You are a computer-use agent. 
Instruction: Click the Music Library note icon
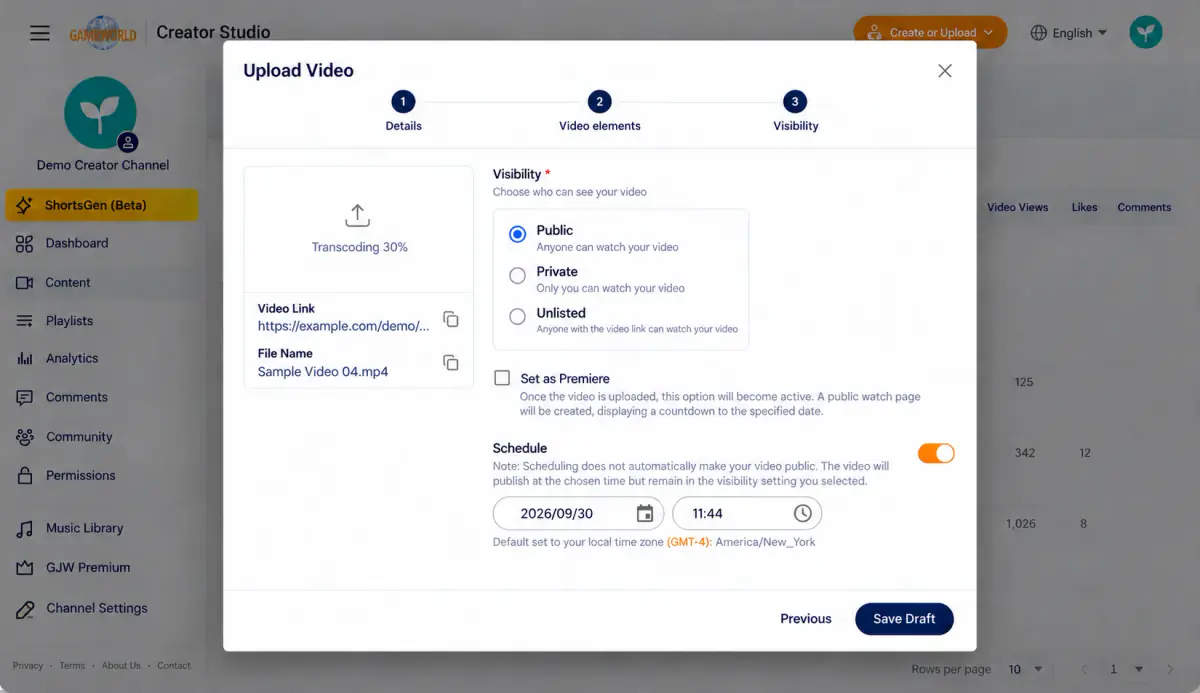25,528
